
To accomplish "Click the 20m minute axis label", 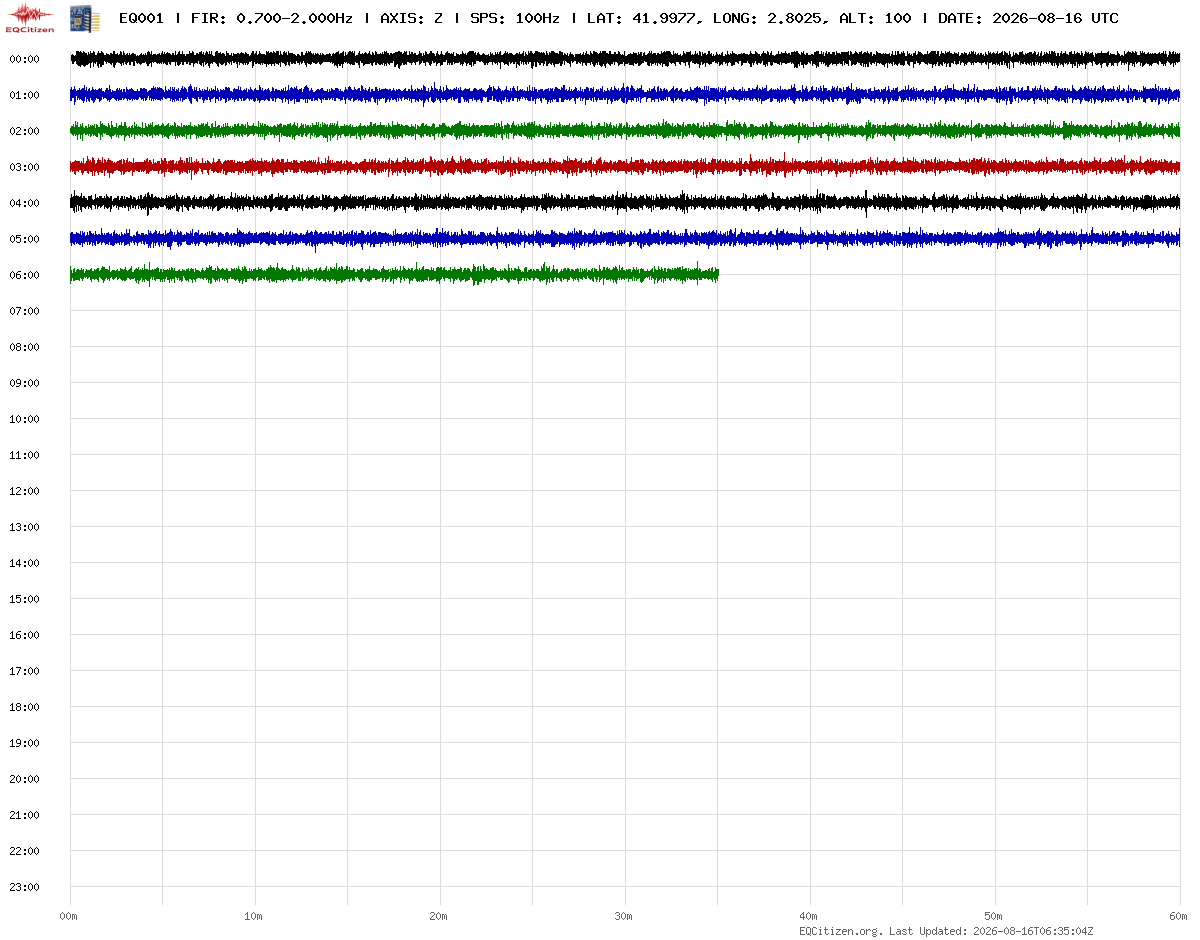I will click(x=439, y=916).
